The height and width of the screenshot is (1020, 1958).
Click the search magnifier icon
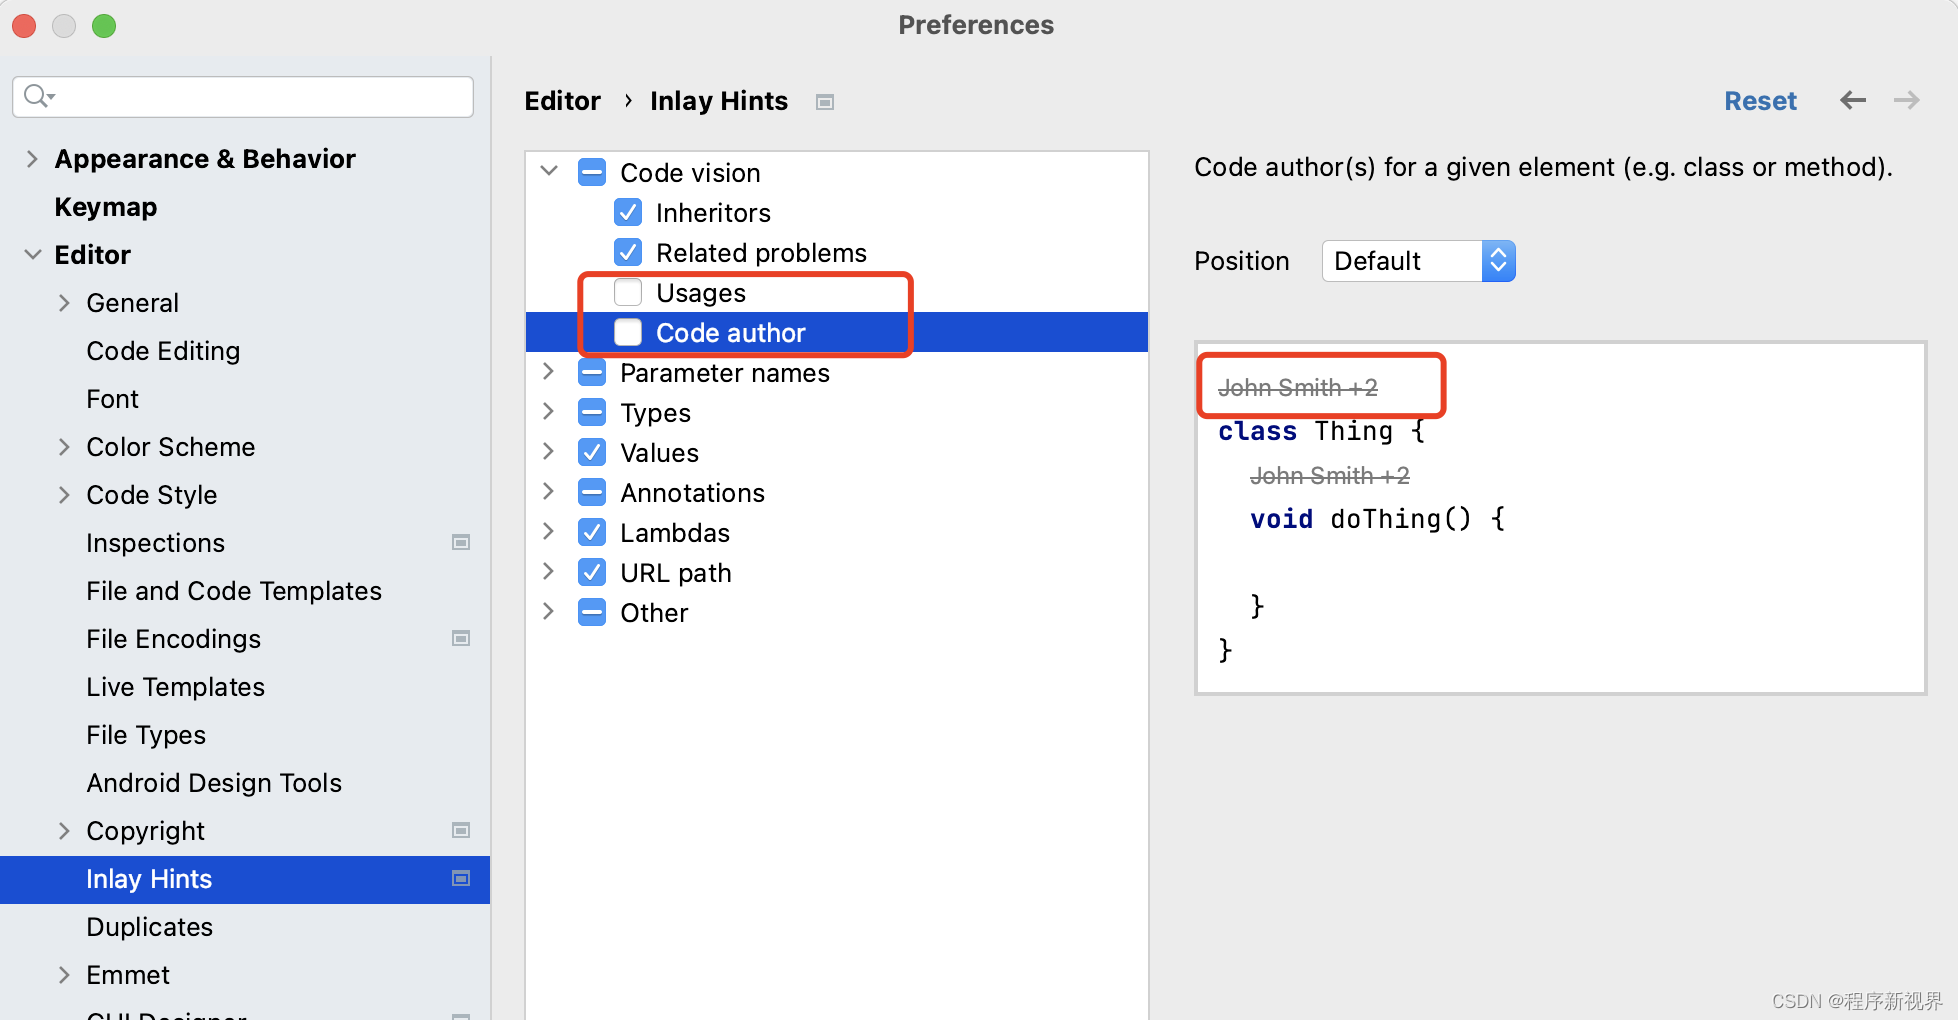tap(38, 96)
